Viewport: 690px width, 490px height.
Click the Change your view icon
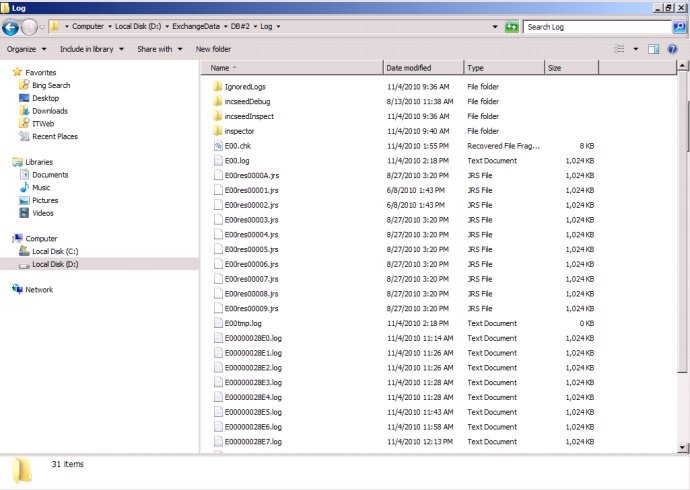pos(619,48)
